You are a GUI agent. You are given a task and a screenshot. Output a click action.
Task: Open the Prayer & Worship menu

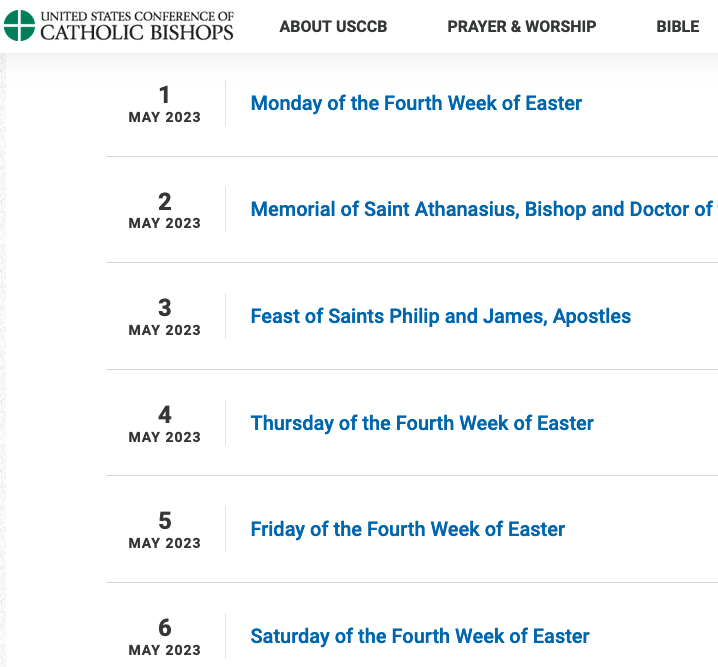[522, 27]
